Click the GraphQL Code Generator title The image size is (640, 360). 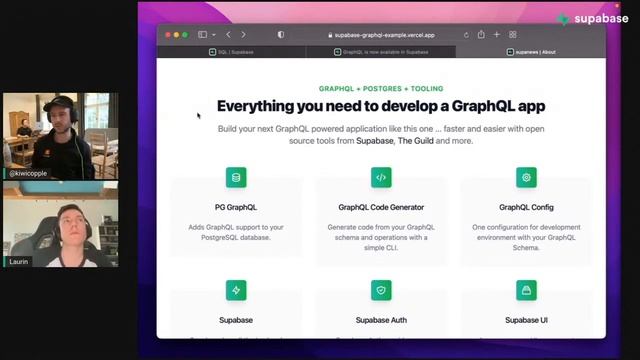click(381, 207)
